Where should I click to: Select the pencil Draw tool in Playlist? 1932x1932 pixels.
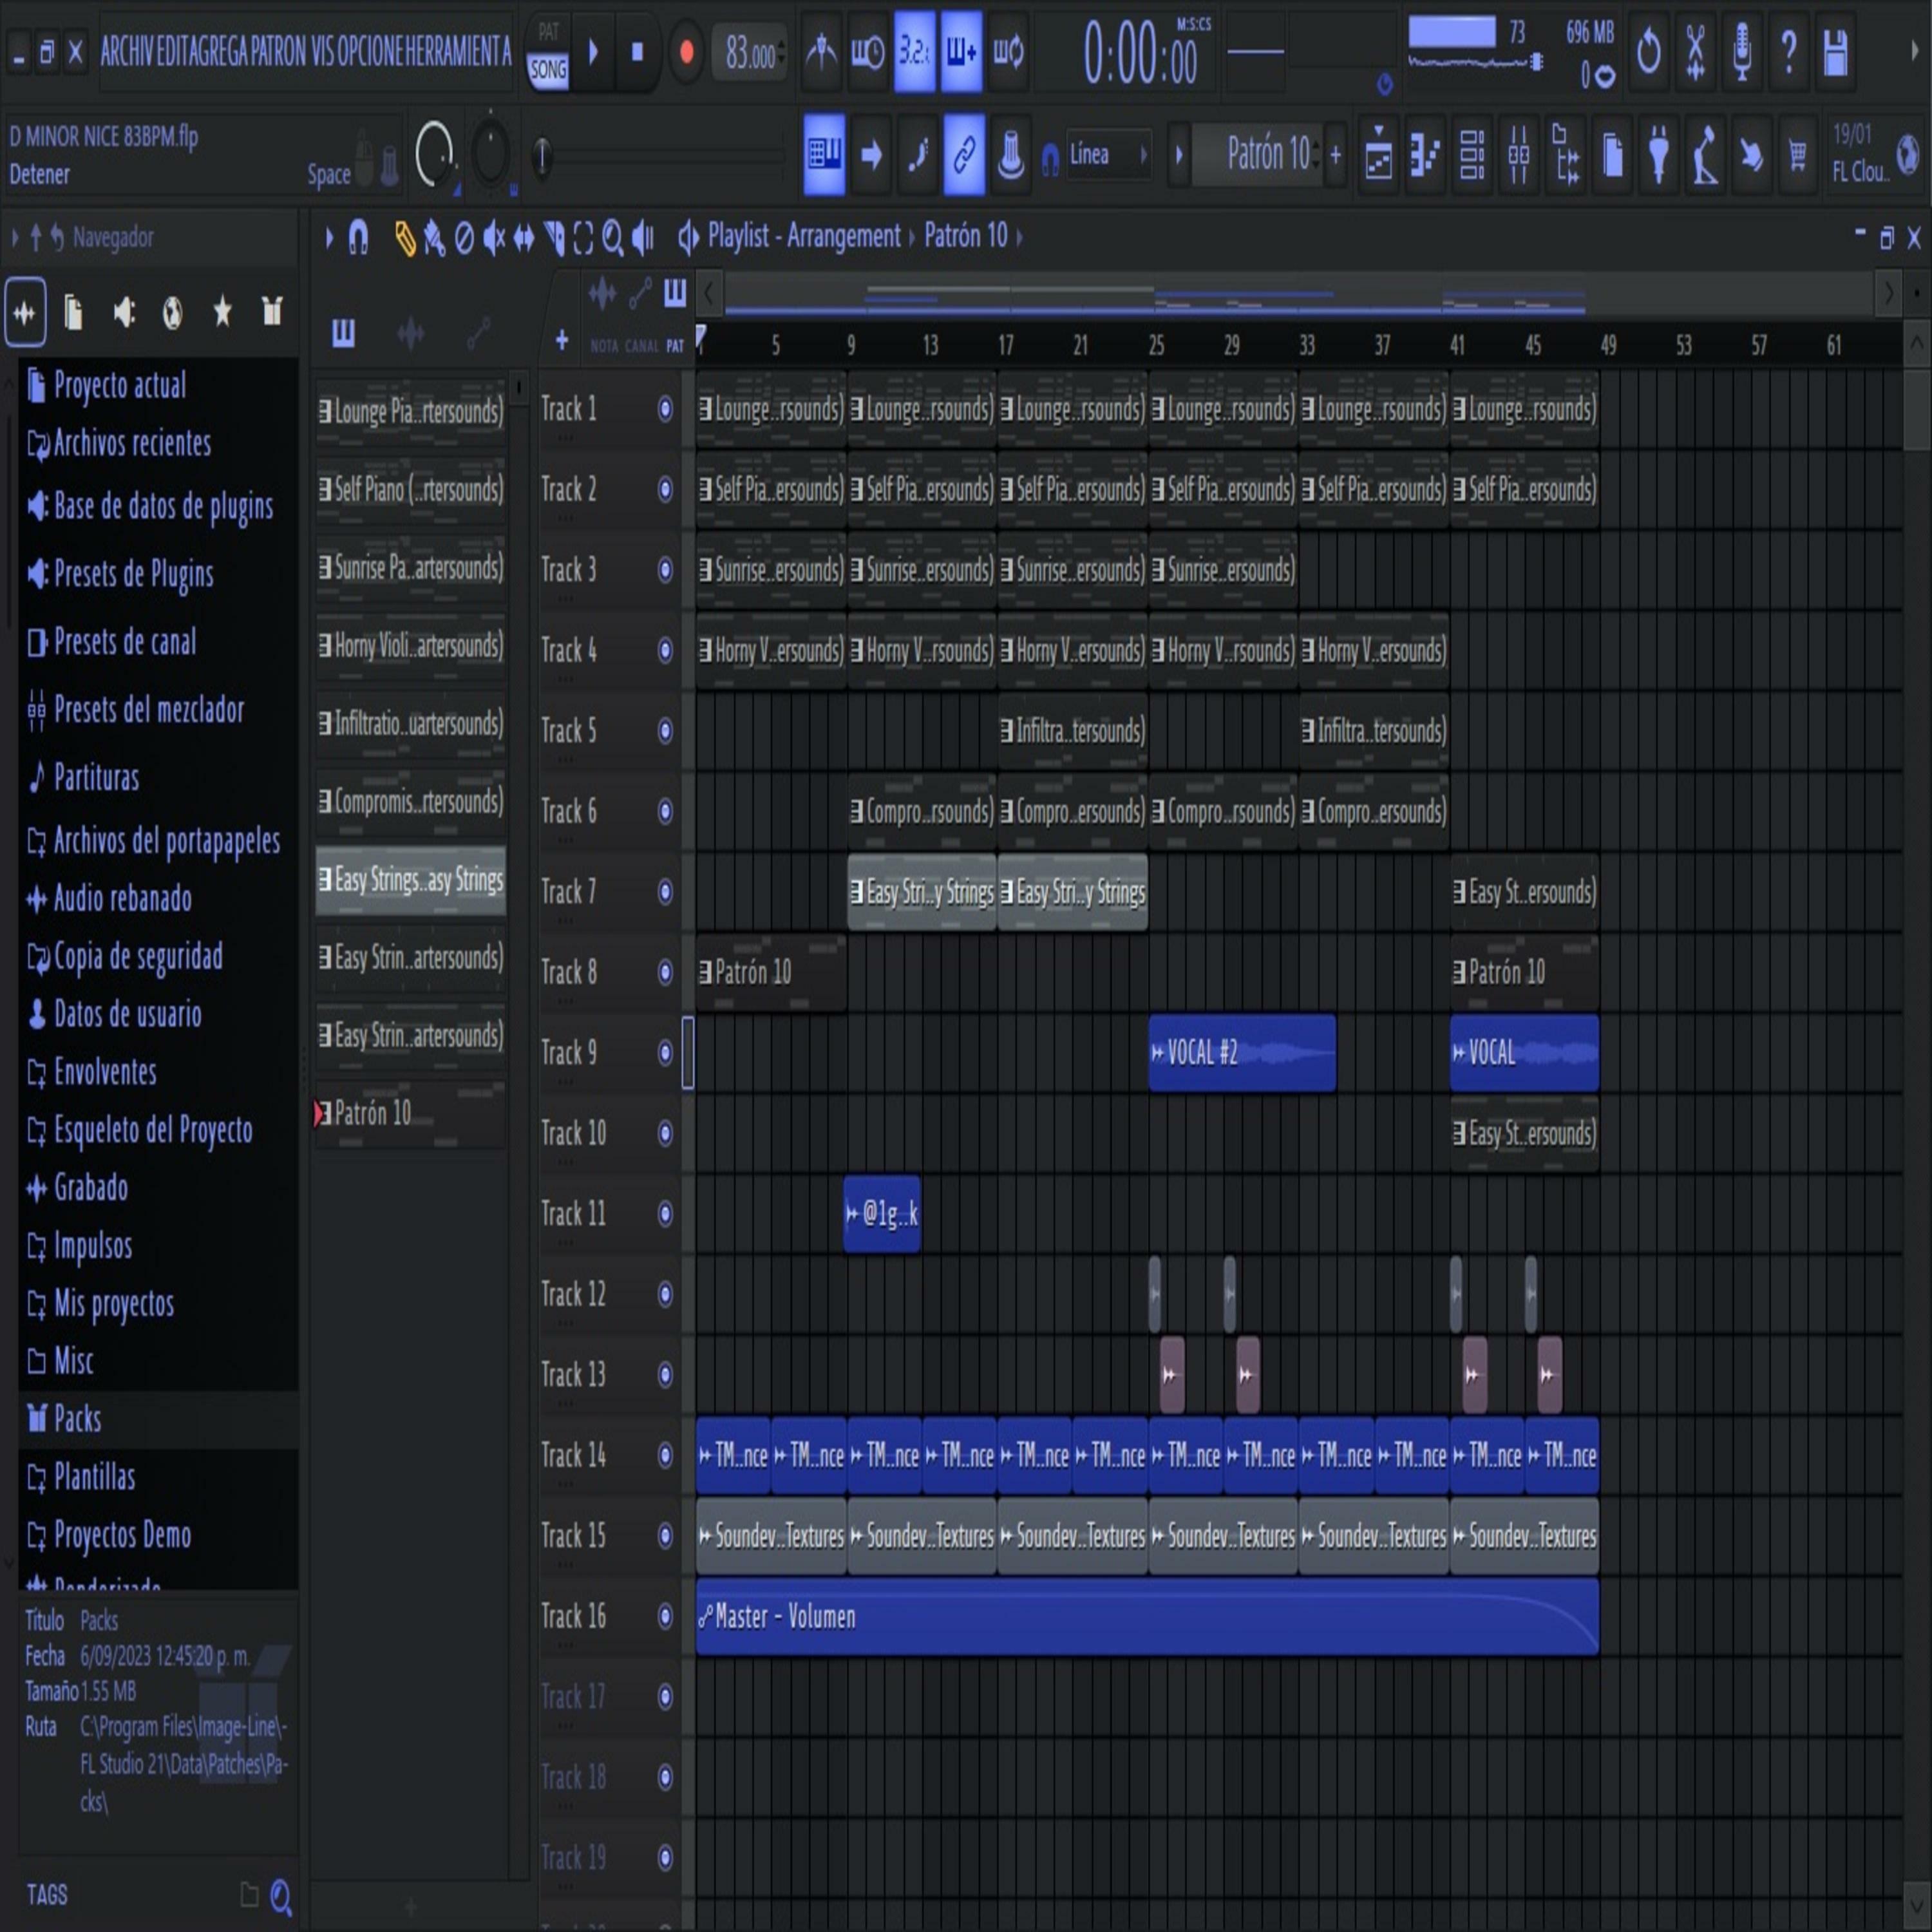click(404, 238)
